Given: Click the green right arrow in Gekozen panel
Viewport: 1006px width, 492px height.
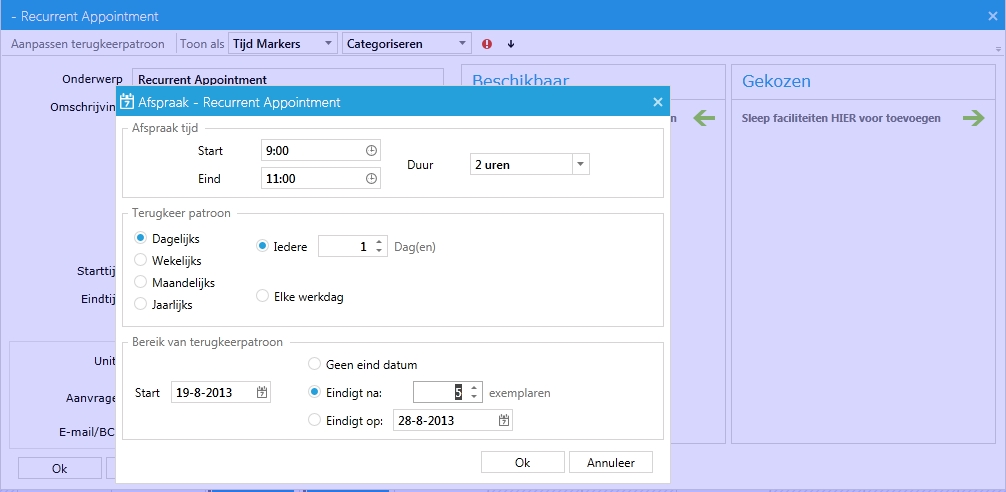Looking at the screenshot, I should (973, 118).
